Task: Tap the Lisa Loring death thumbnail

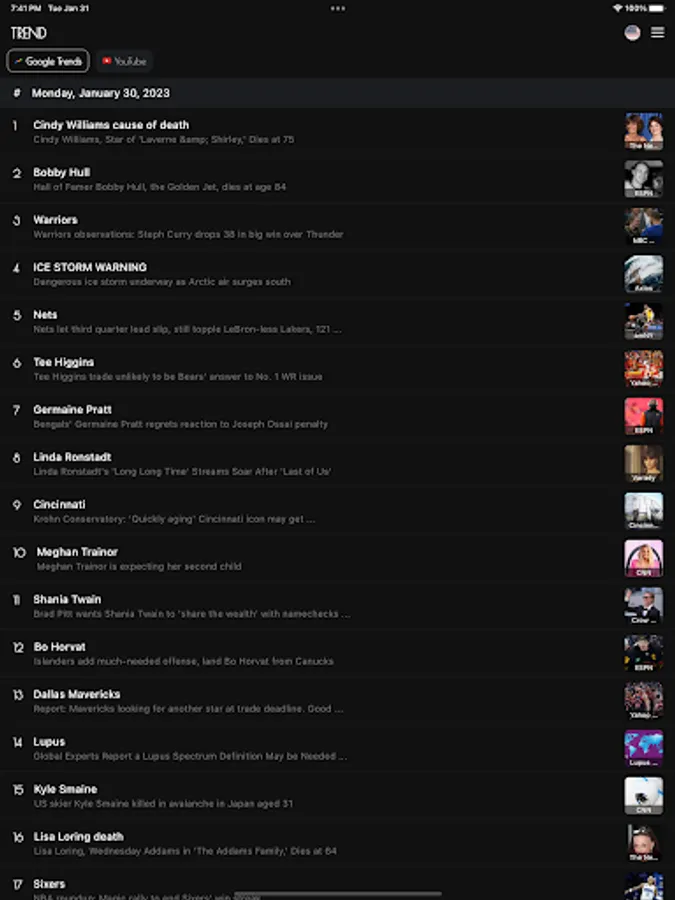Action: pyautogui.click(x=643, y=843)
